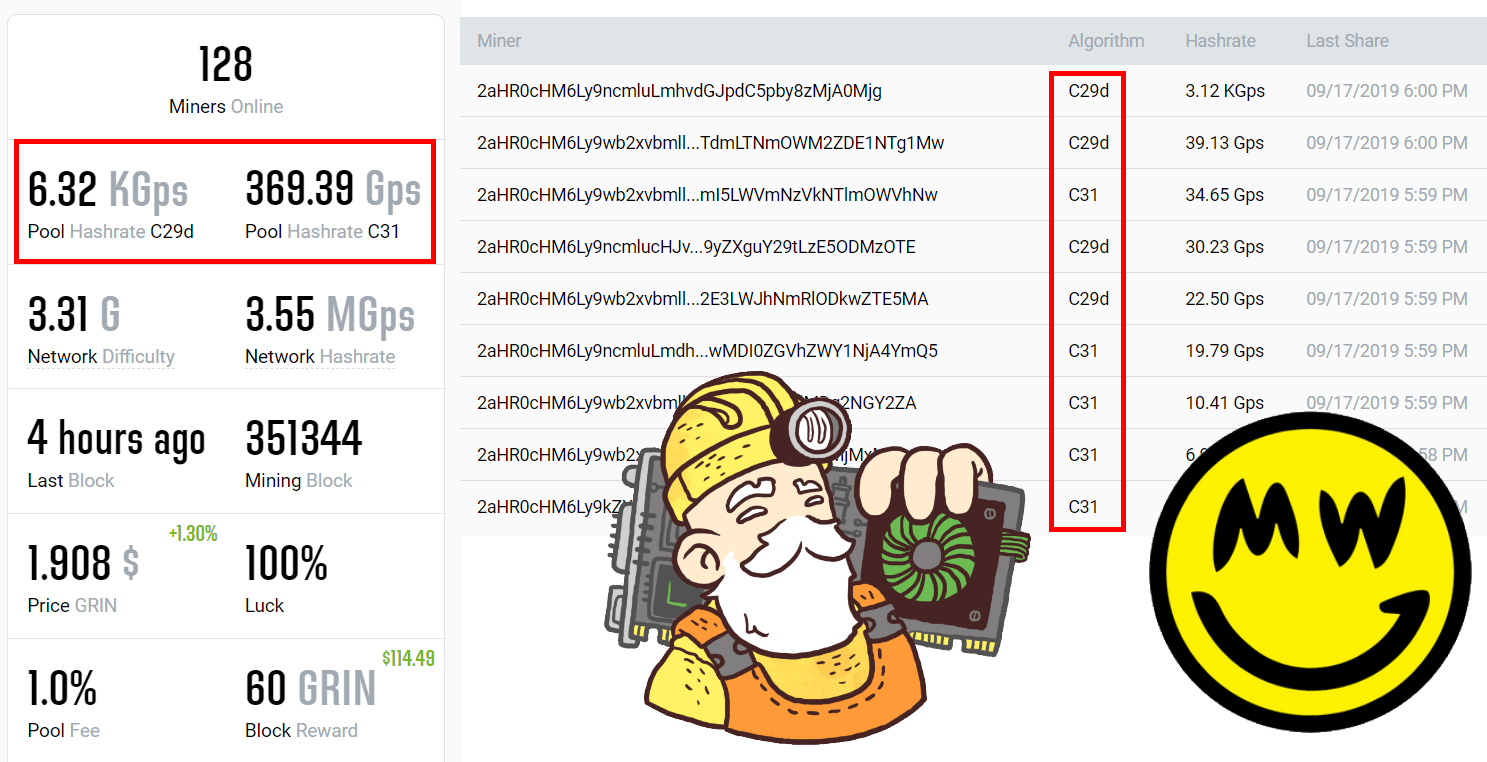Click the 39.13 Gps hashrate cell
Screen dimensions: 1487x762
1225,143
